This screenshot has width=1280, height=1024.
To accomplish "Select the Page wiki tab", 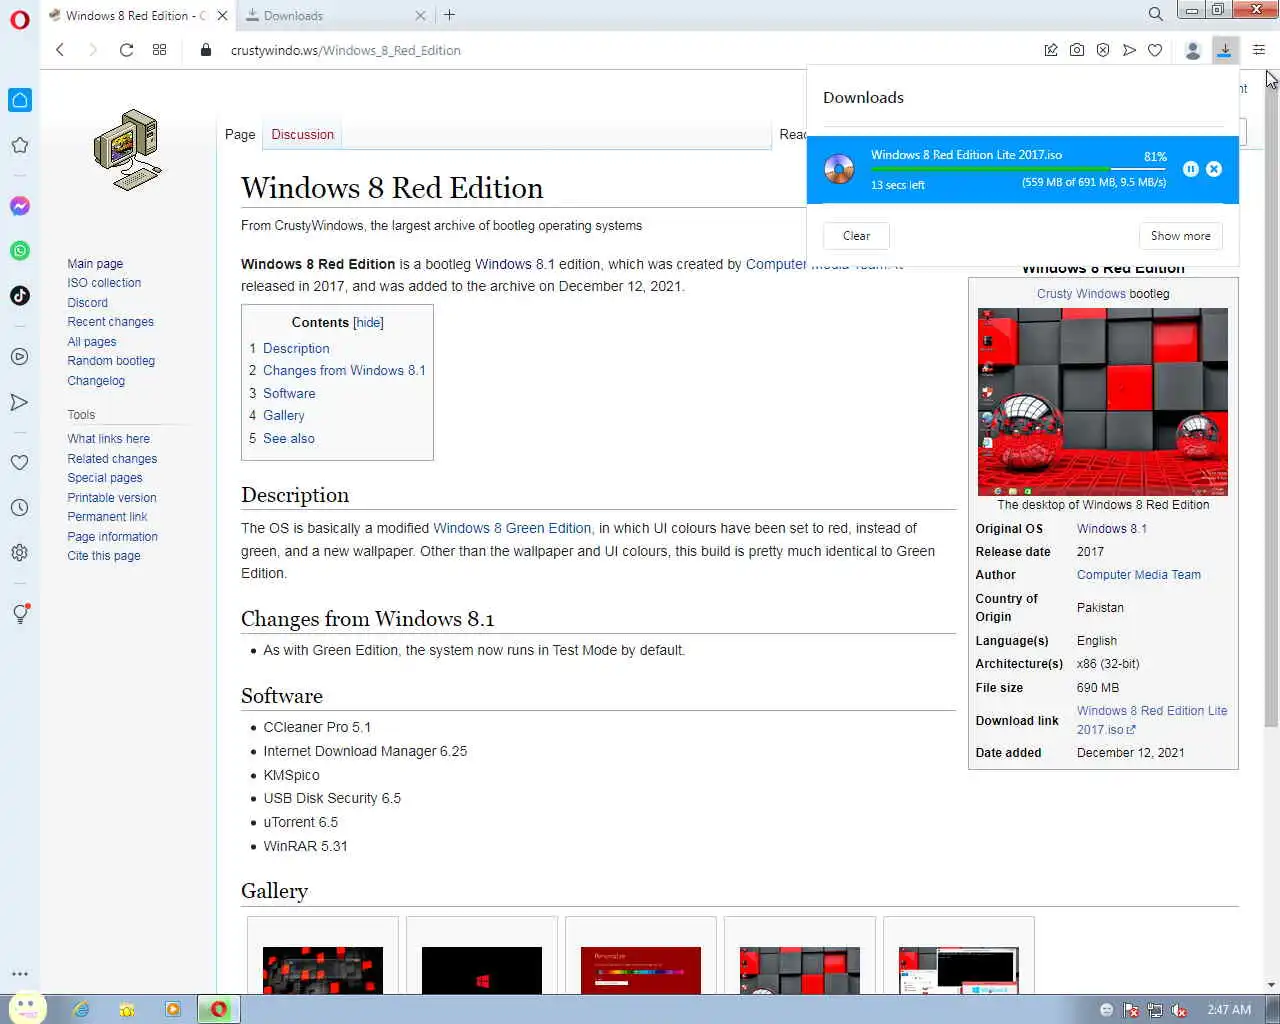I will (240, 134).
